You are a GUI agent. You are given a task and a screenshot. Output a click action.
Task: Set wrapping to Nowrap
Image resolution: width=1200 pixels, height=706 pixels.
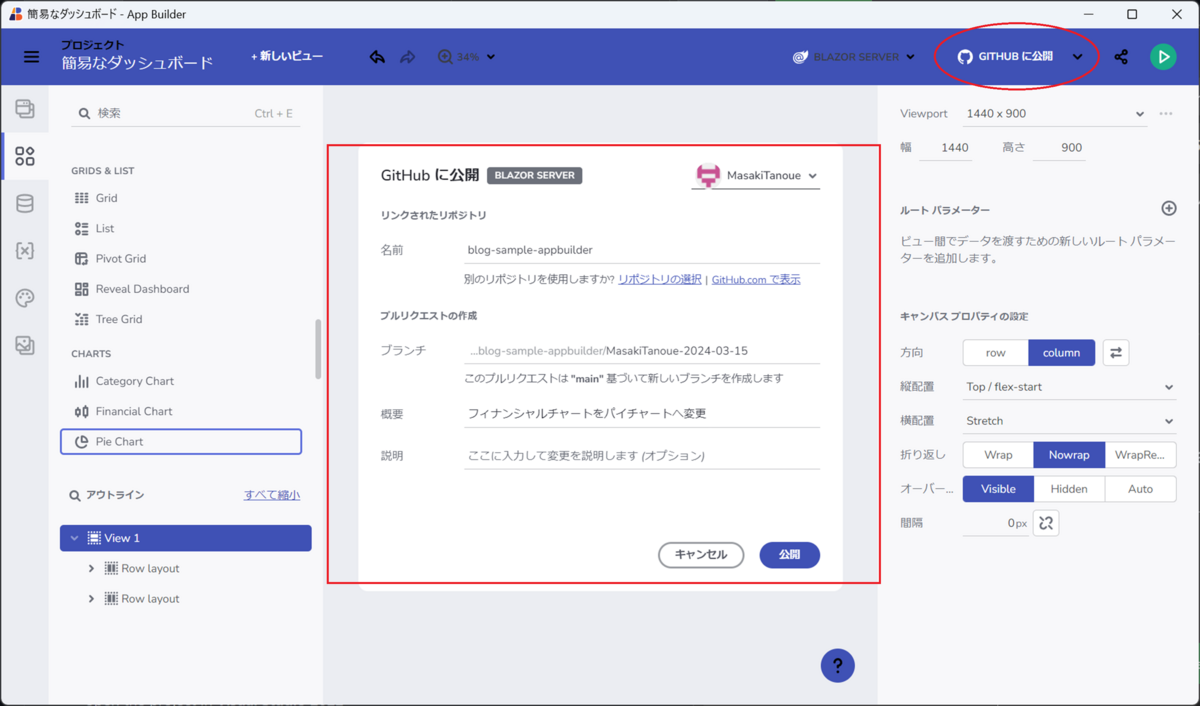tap(1069, 454)
